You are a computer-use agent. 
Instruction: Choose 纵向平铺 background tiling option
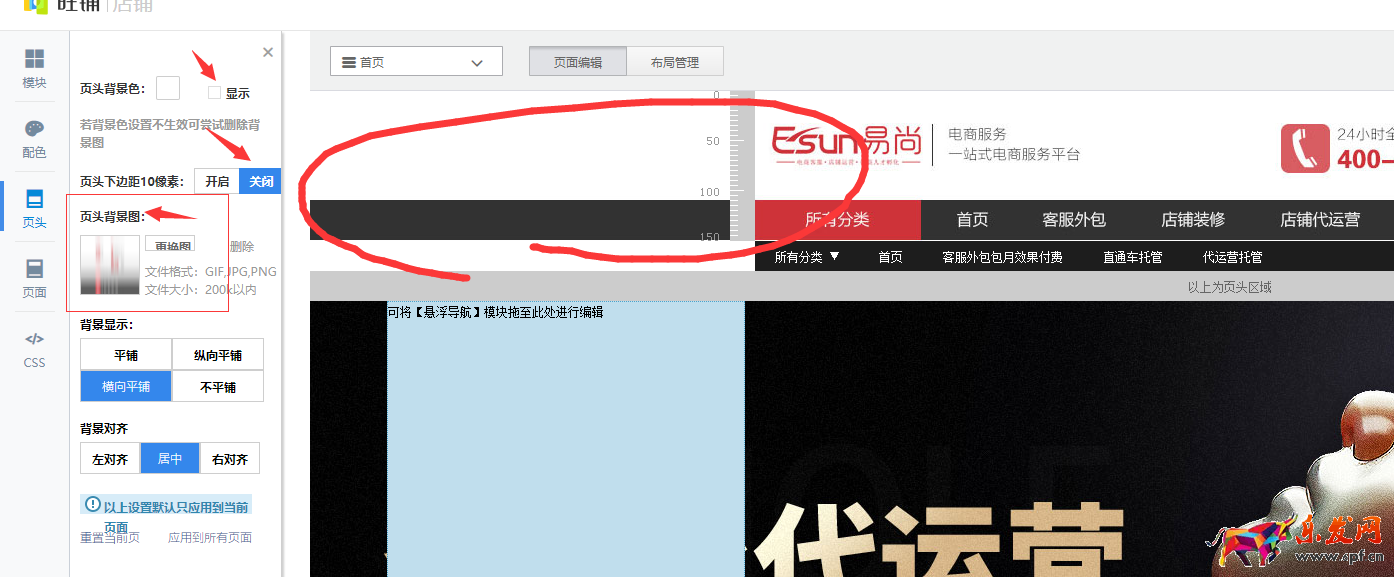click(218, 355)
